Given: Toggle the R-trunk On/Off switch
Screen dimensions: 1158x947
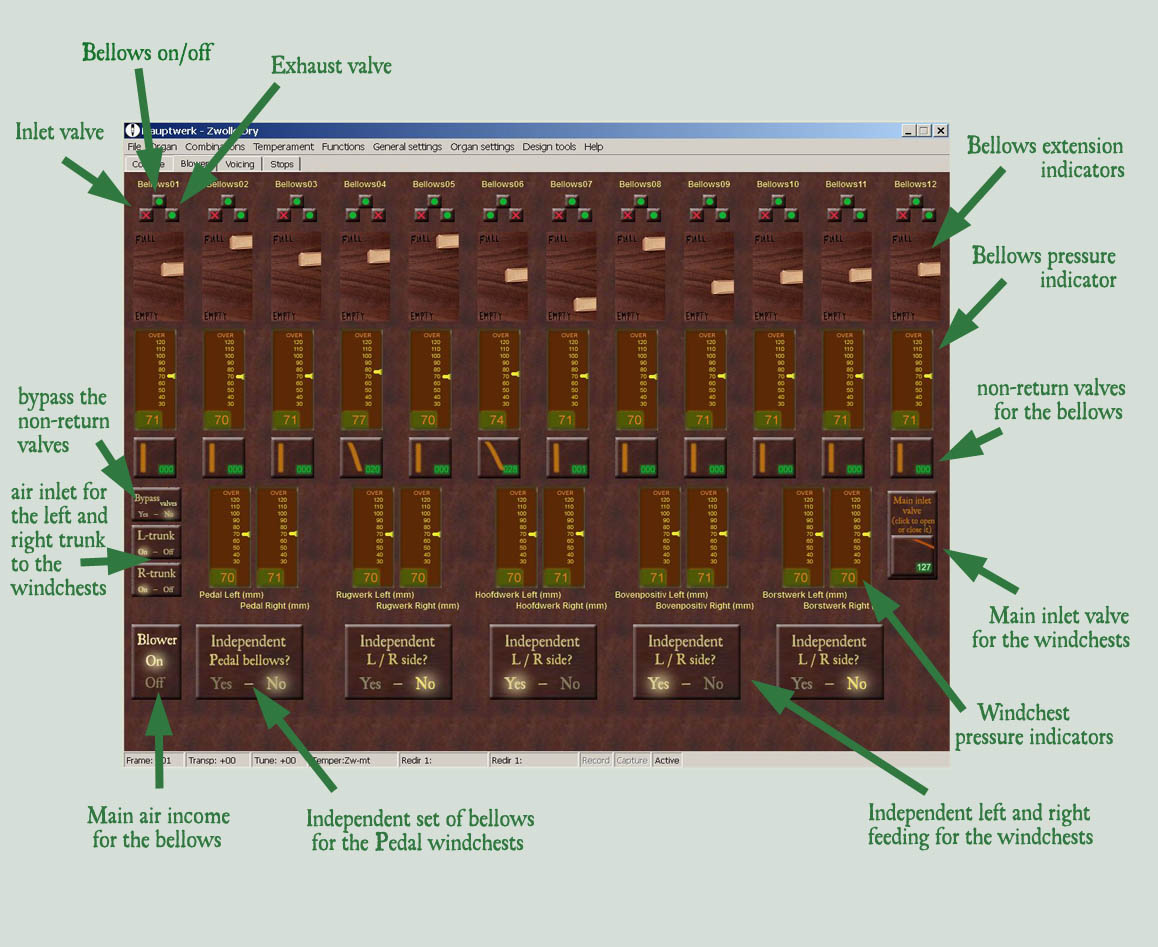Looking at the screenshot, I should point(156,580).
